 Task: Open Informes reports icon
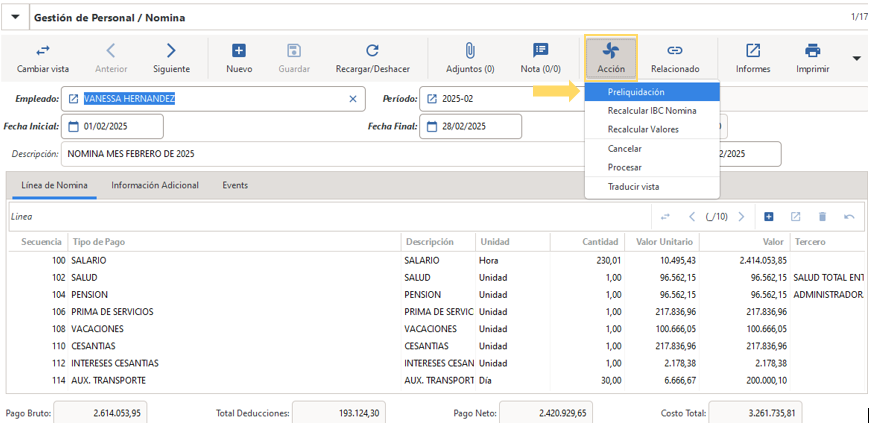[753, 51]
